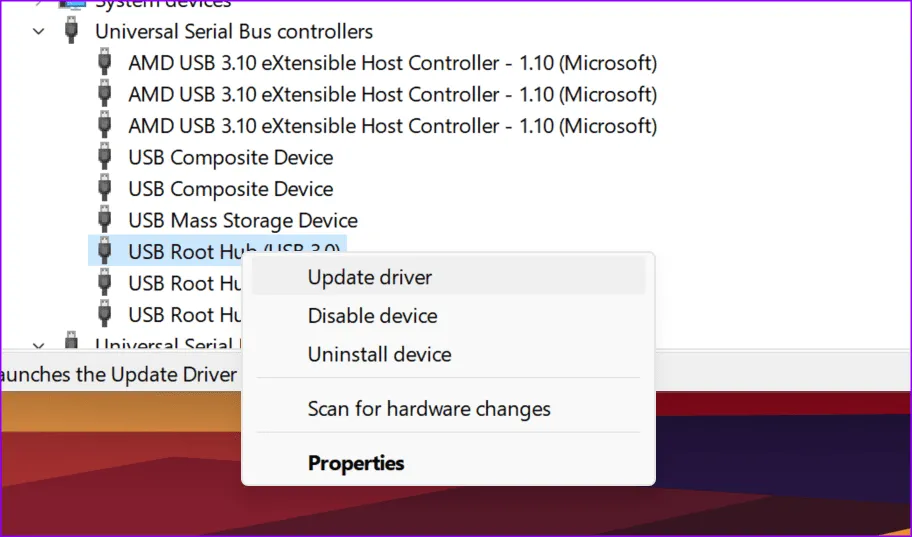Click the status bar Update Driver message
912x537 pixels.
pyautogui.click(x=120, y=375)
